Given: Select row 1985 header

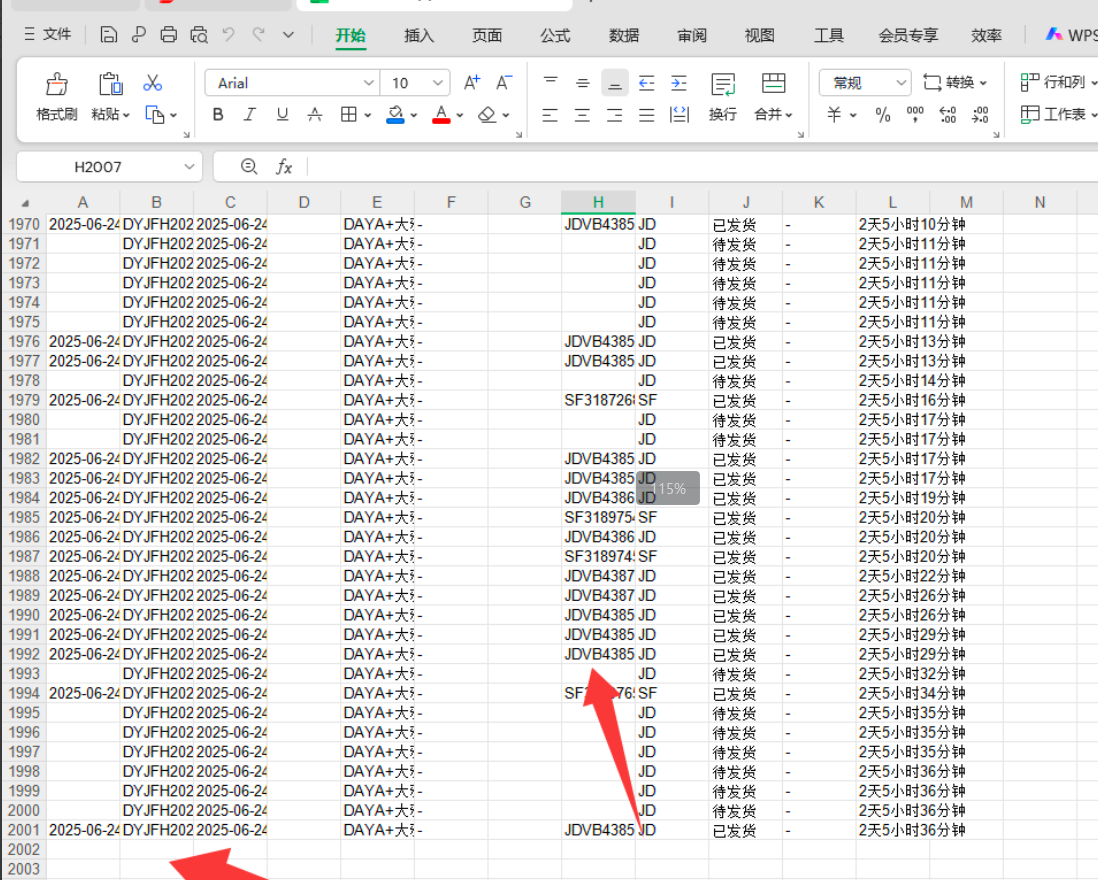Looking at the screenshot, I should pos(24,517).
